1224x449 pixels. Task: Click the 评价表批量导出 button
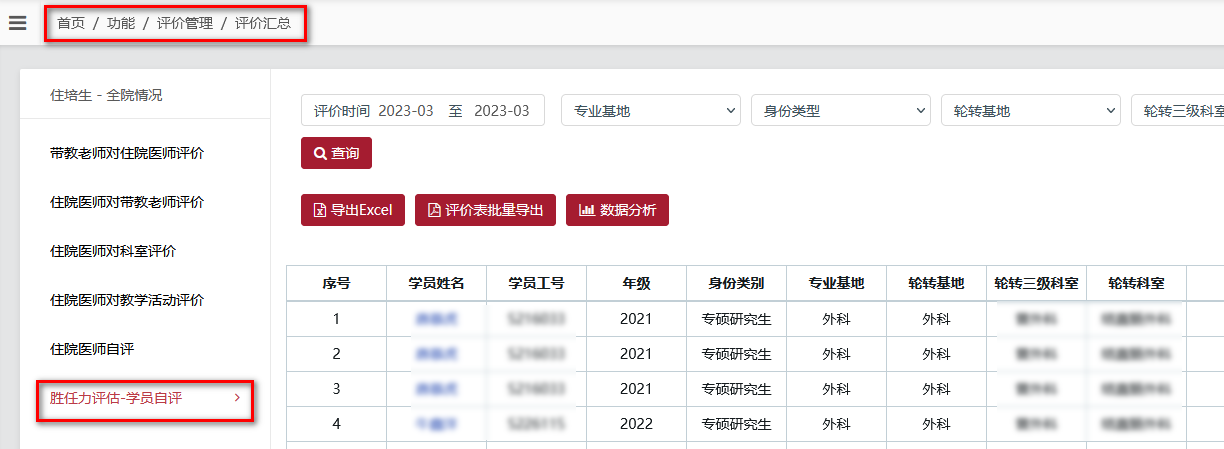tap(485, 210)
